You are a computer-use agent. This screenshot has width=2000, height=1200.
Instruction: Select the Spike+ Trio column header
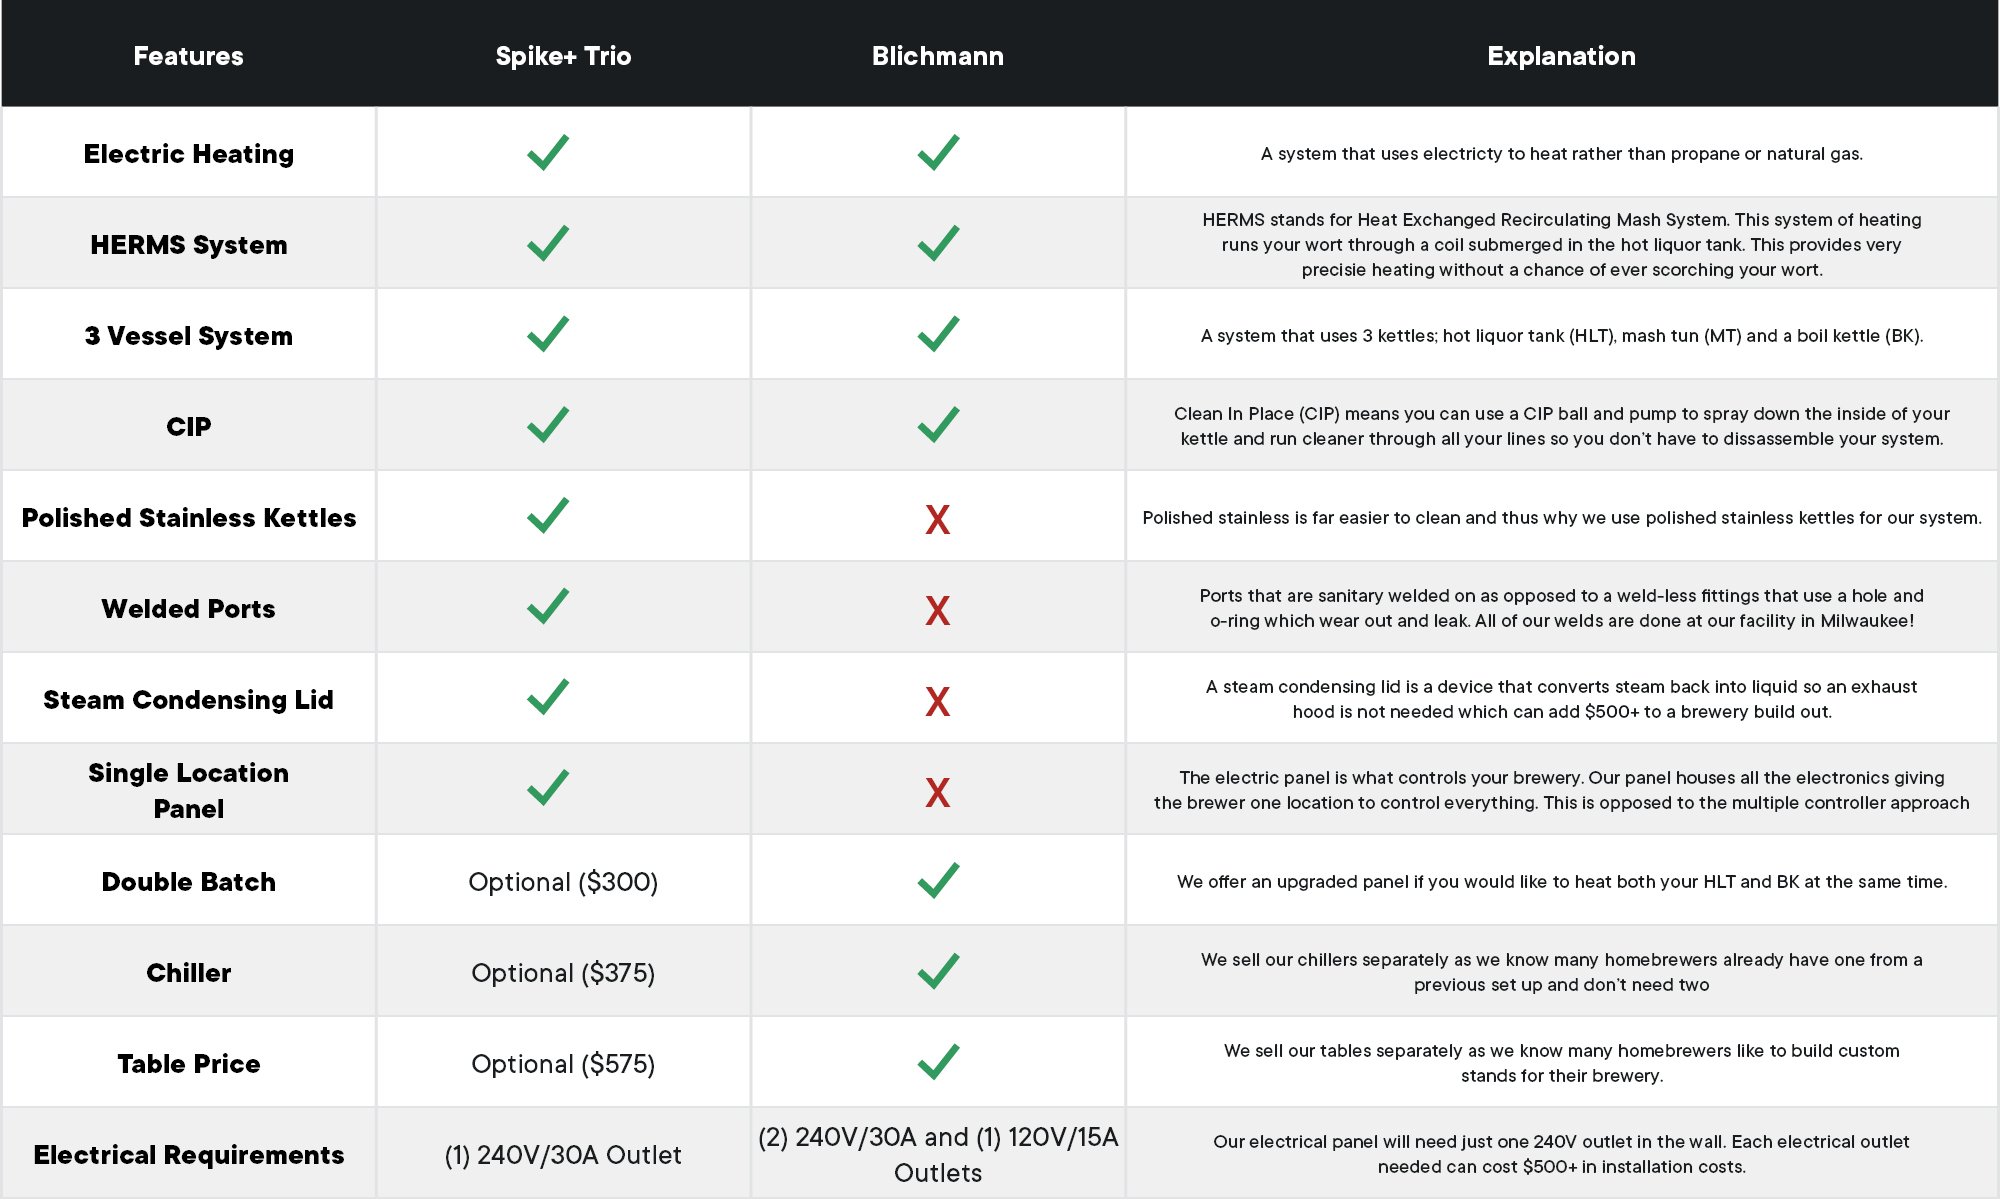pos(563,56)
